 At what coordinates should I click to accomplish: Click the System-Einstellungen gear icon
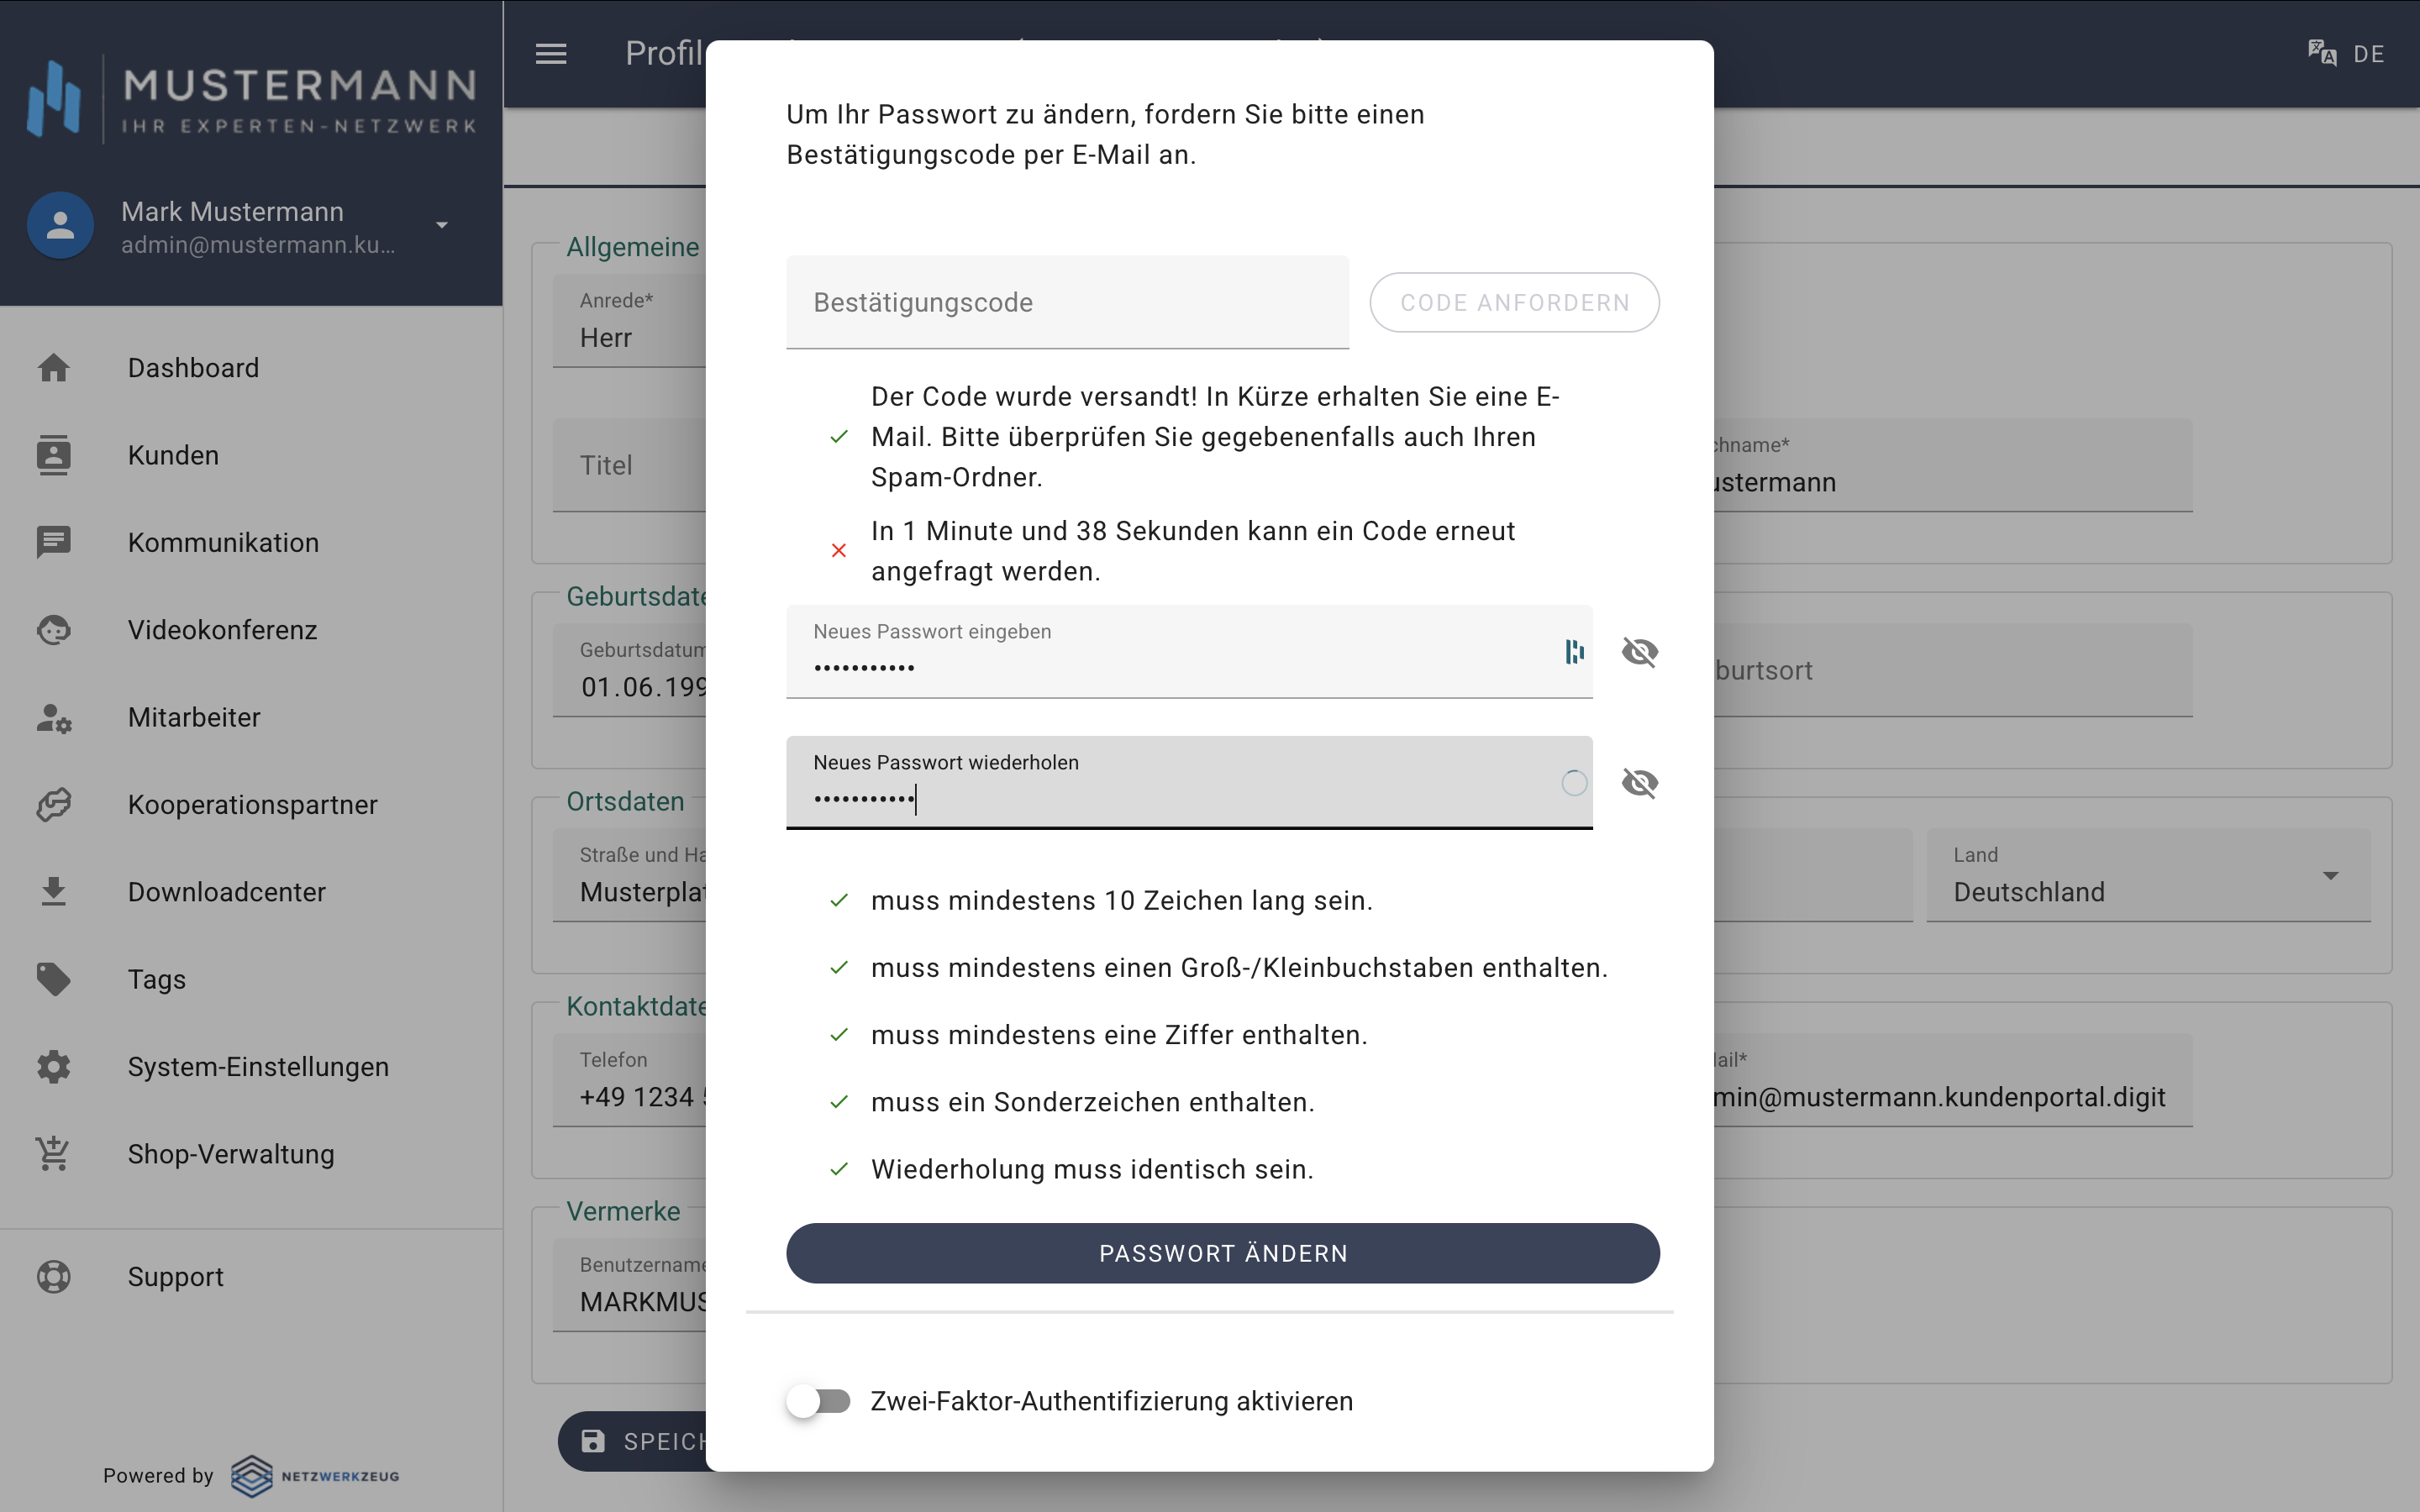[54, 1067]
